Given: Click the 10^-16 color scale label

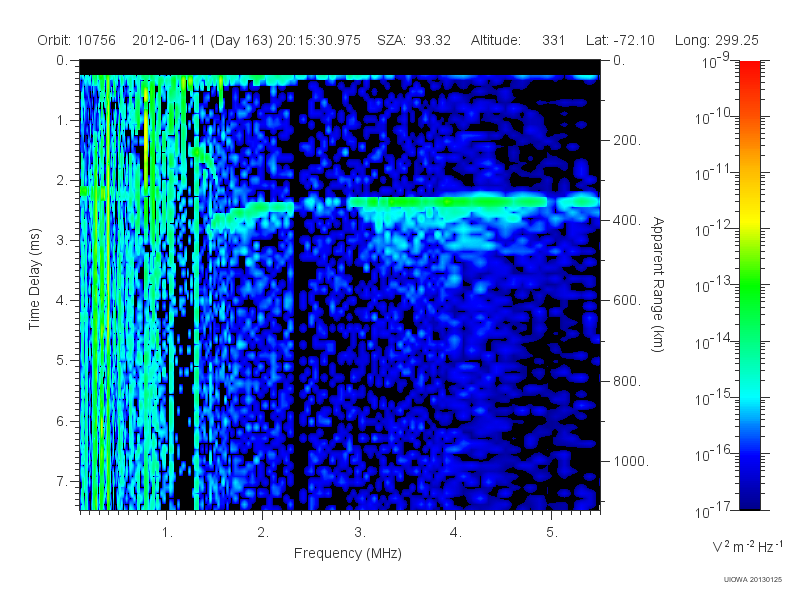Looking at the screenshot, I should coord(714,454).
